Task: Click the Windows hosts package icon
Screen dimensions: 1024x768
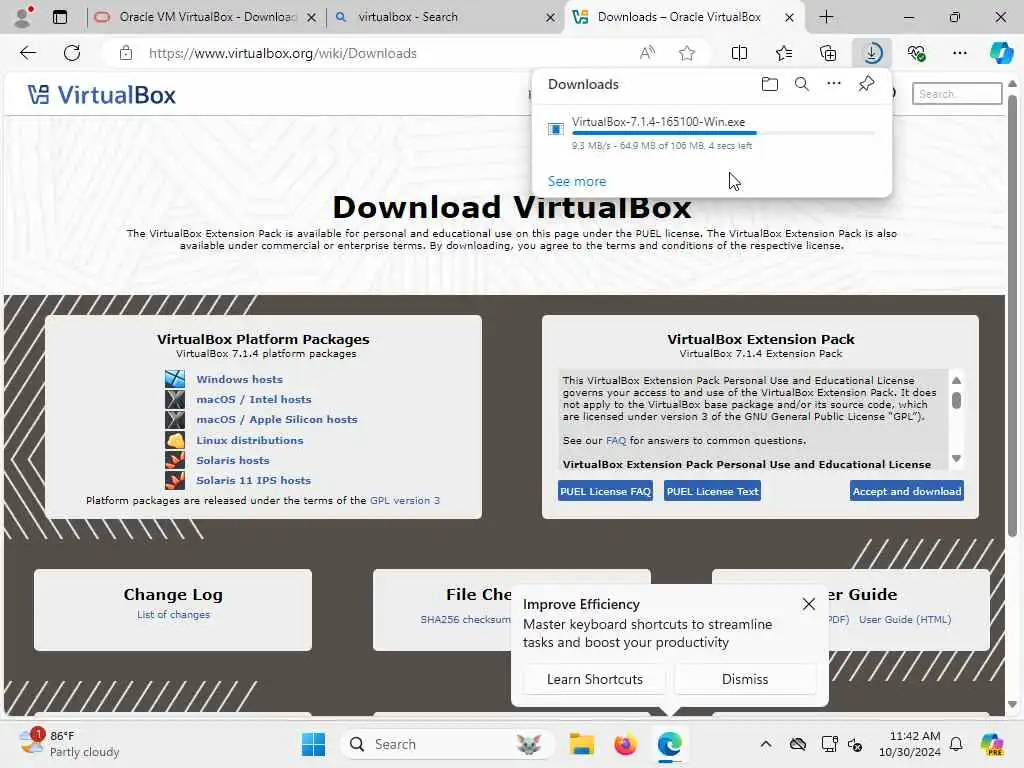Action: click(x=175, y=379)
